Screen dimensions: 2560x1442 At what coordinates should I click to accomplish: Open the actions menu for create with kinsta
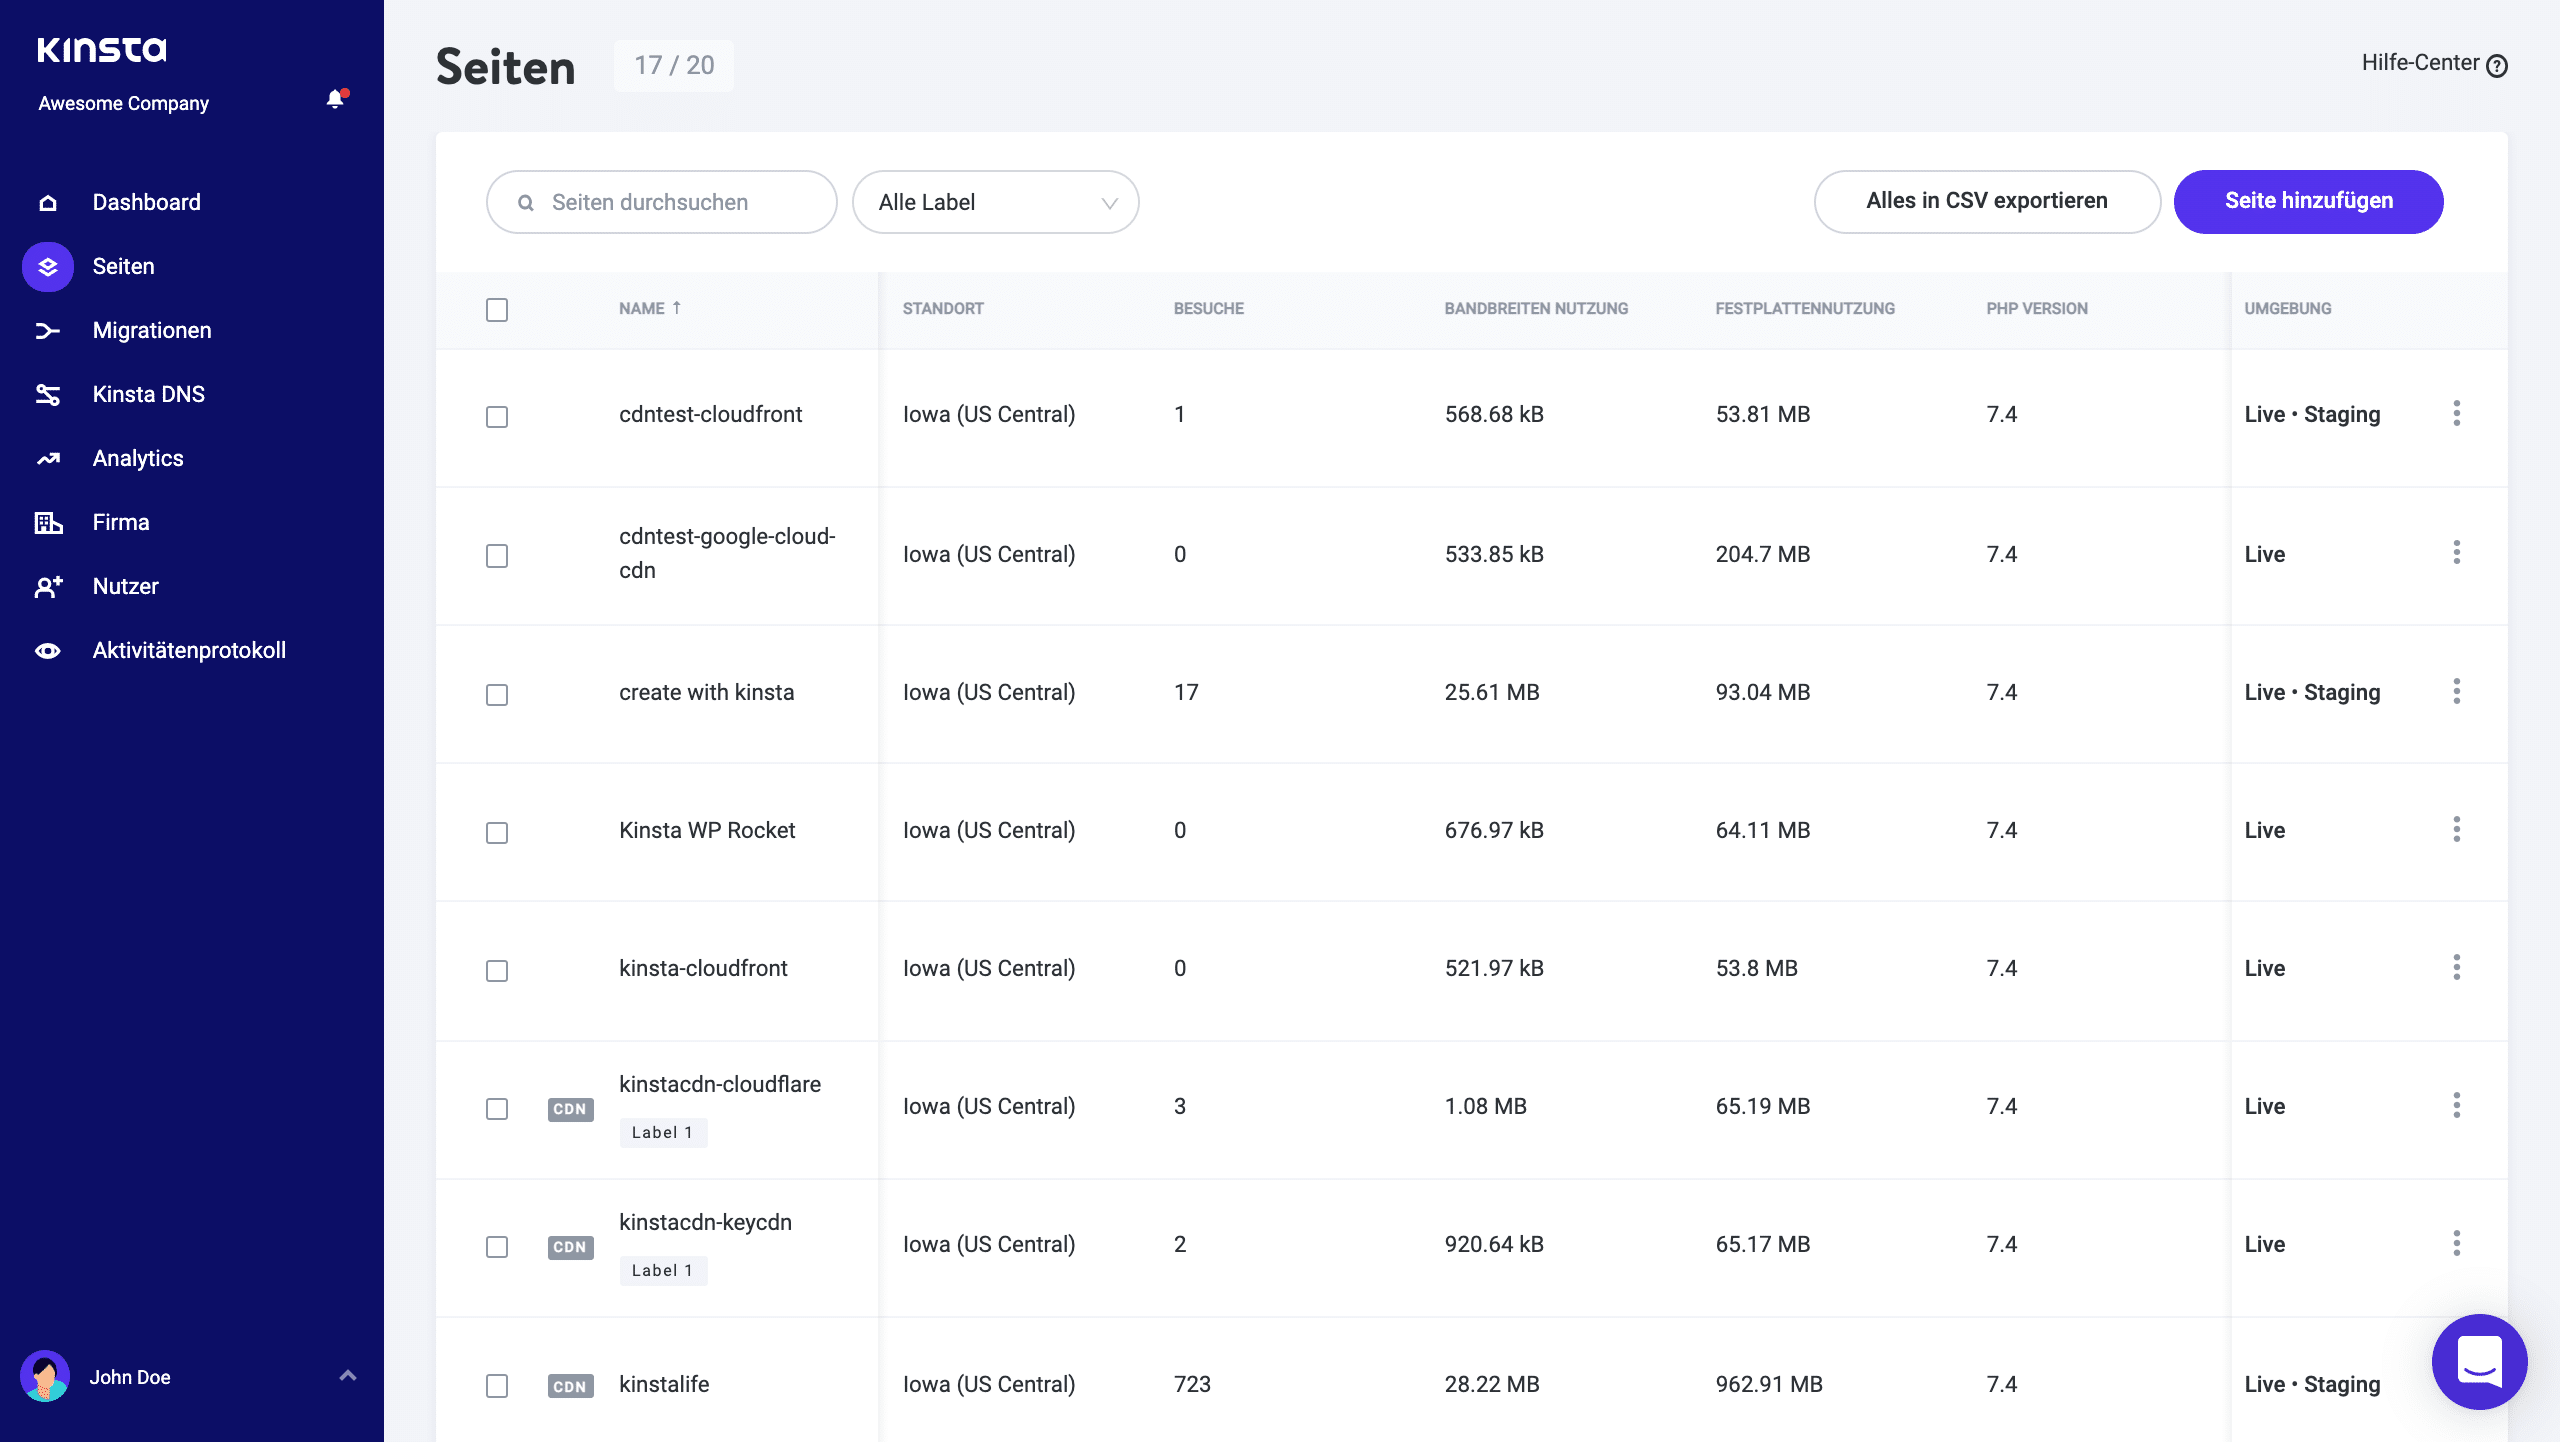coord(2458,691)
